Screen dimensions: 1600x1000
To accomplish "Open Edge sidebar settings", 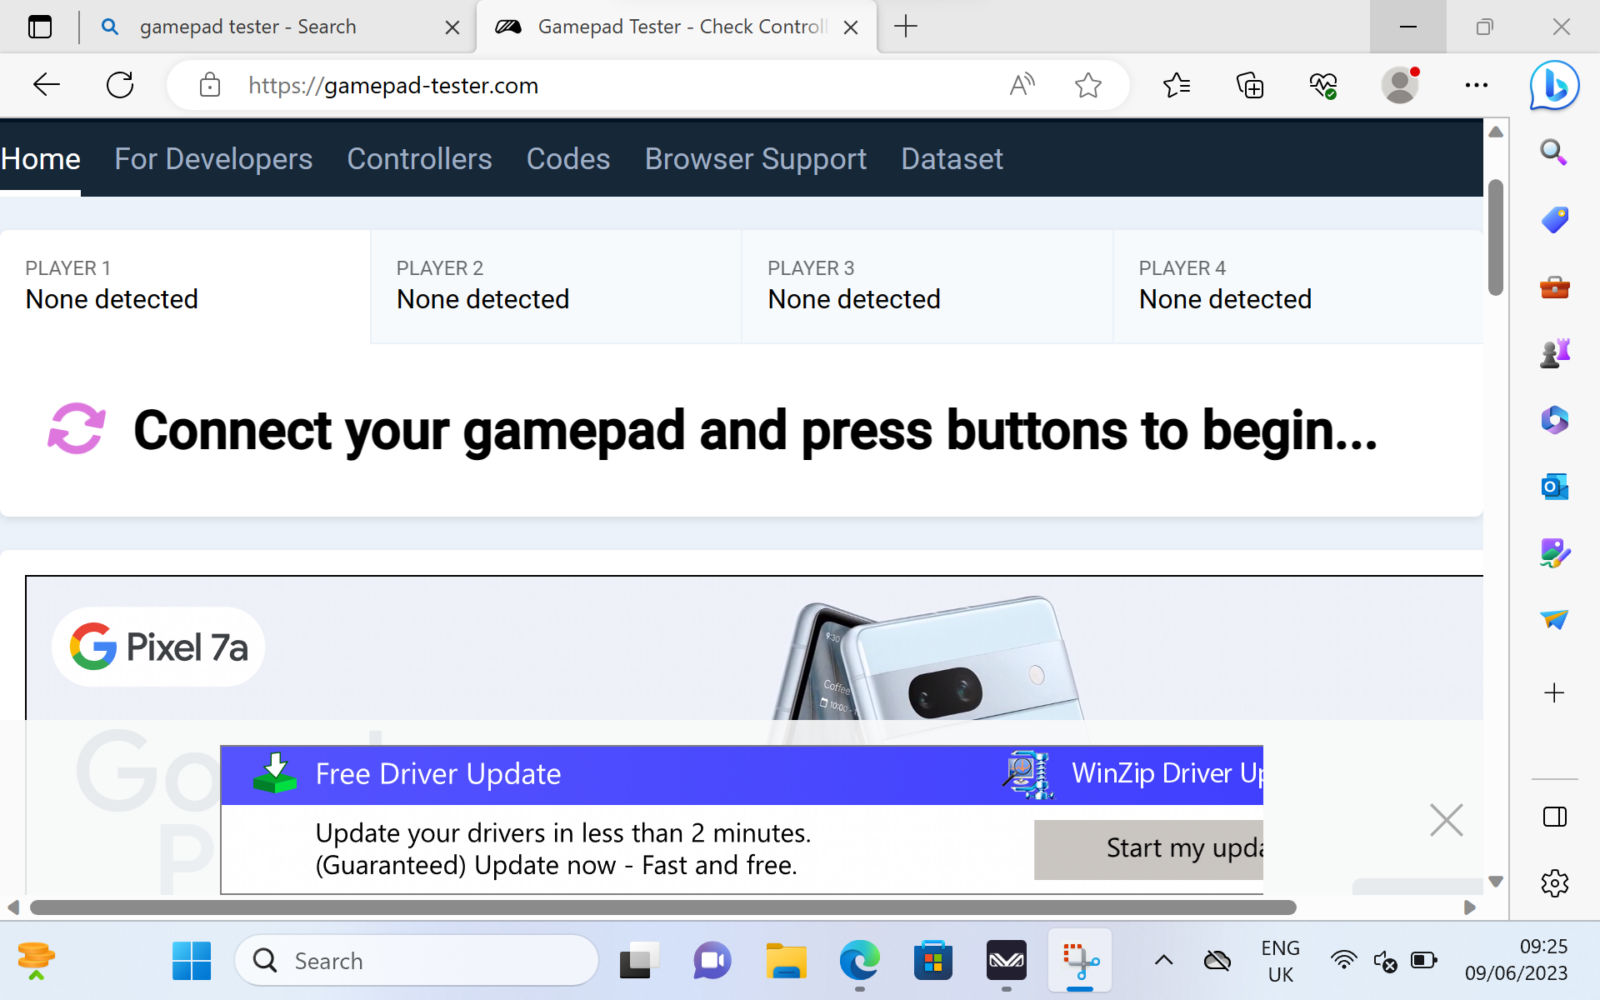I will 1554,883.
